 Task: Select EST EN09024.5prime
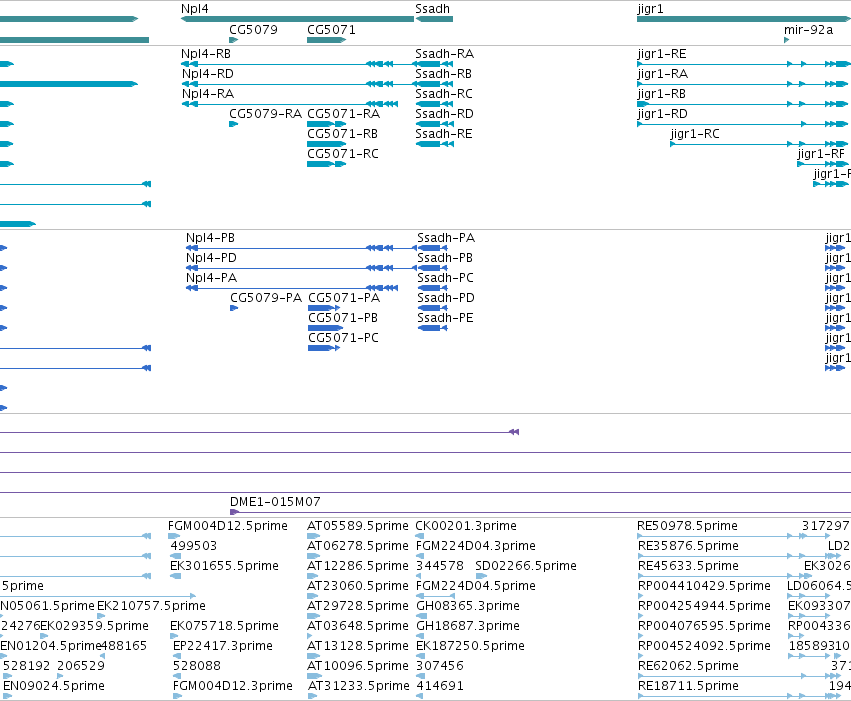pos(53,686)
